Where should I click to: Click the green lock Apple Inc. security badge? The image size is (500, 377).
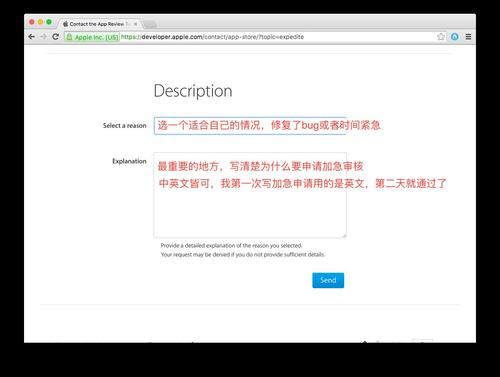point(92,37)
